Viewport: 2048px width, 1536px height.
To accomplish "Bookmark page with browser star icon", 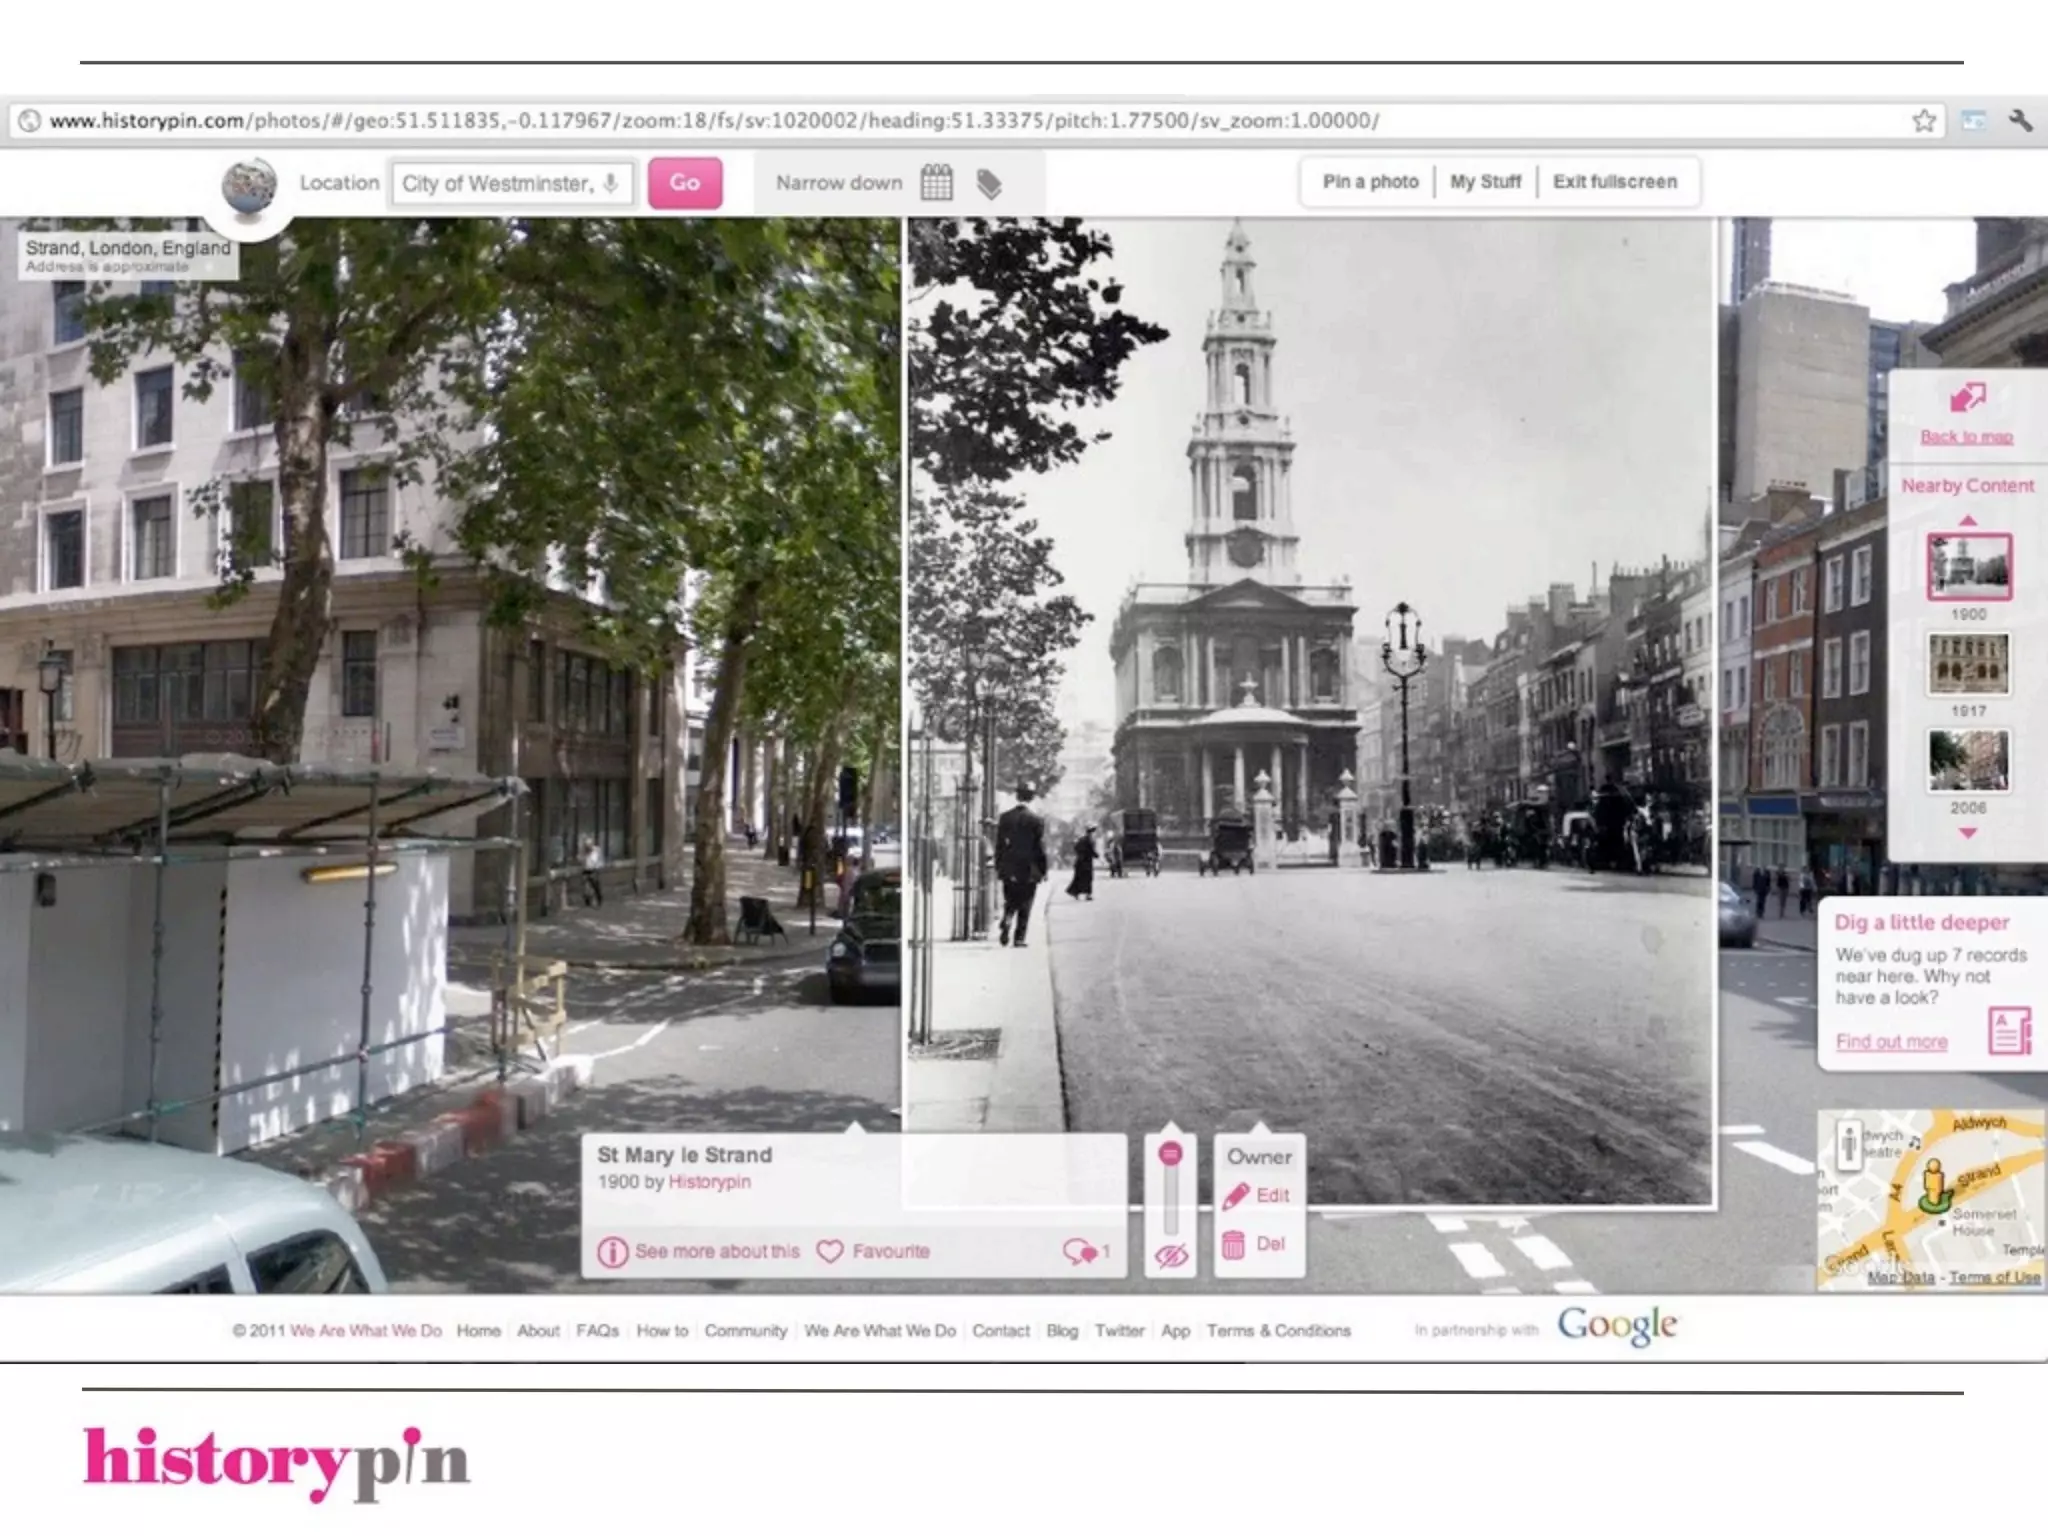I will [x=1923, y=121].
